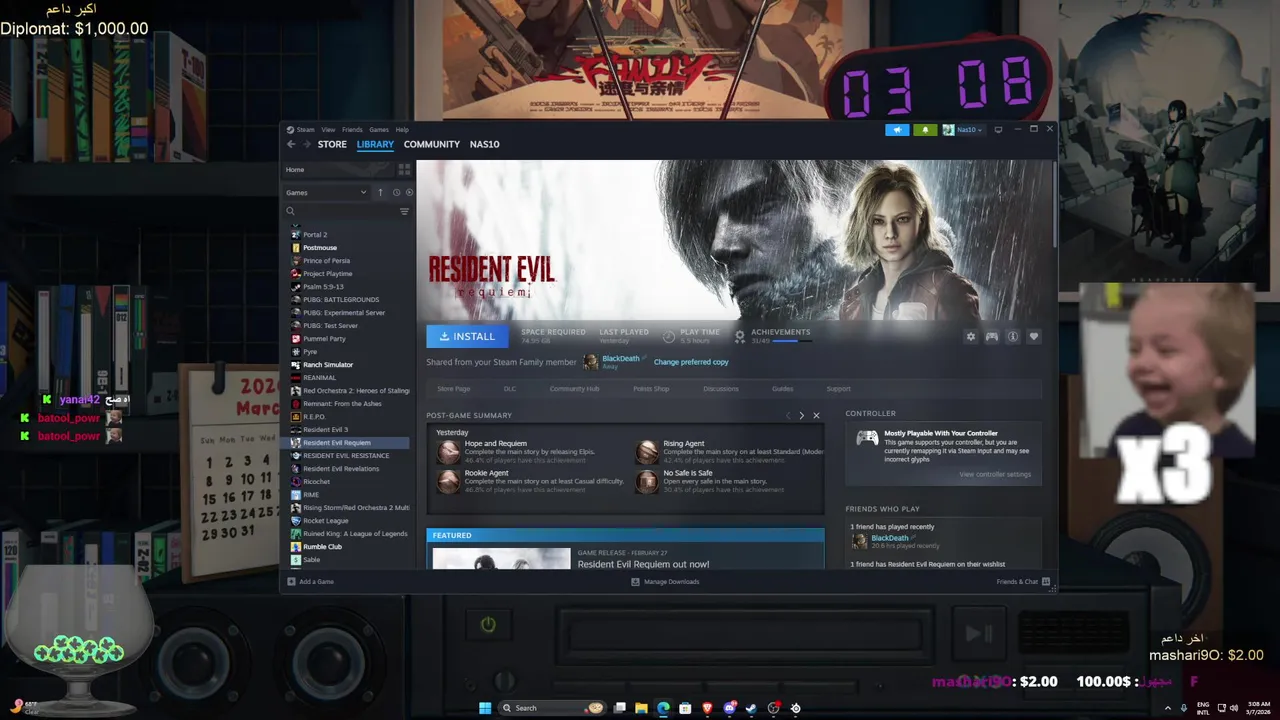The height and width of the screenshot is (720, 1280).
Task: Close the post-game summary panel
Action: (x=816, y=415)
